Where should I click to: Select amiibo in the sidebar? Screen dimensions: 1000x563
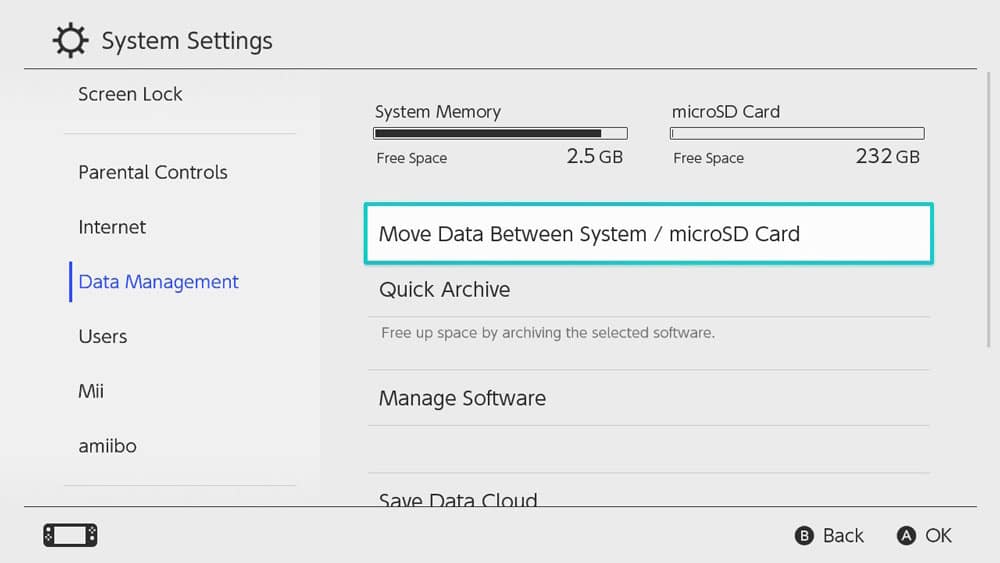click(x=107, y=446)
